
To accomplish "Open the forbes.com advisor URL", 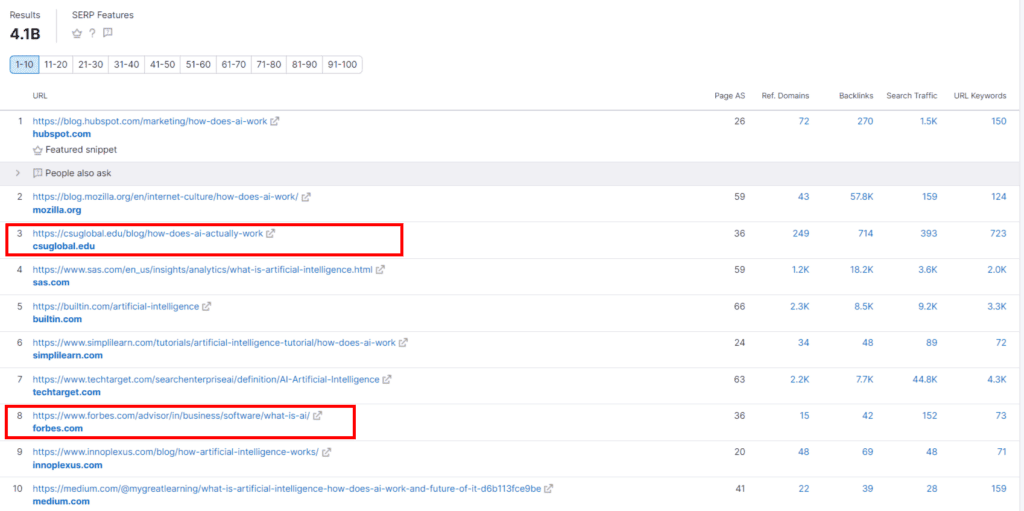I will 171,416.
